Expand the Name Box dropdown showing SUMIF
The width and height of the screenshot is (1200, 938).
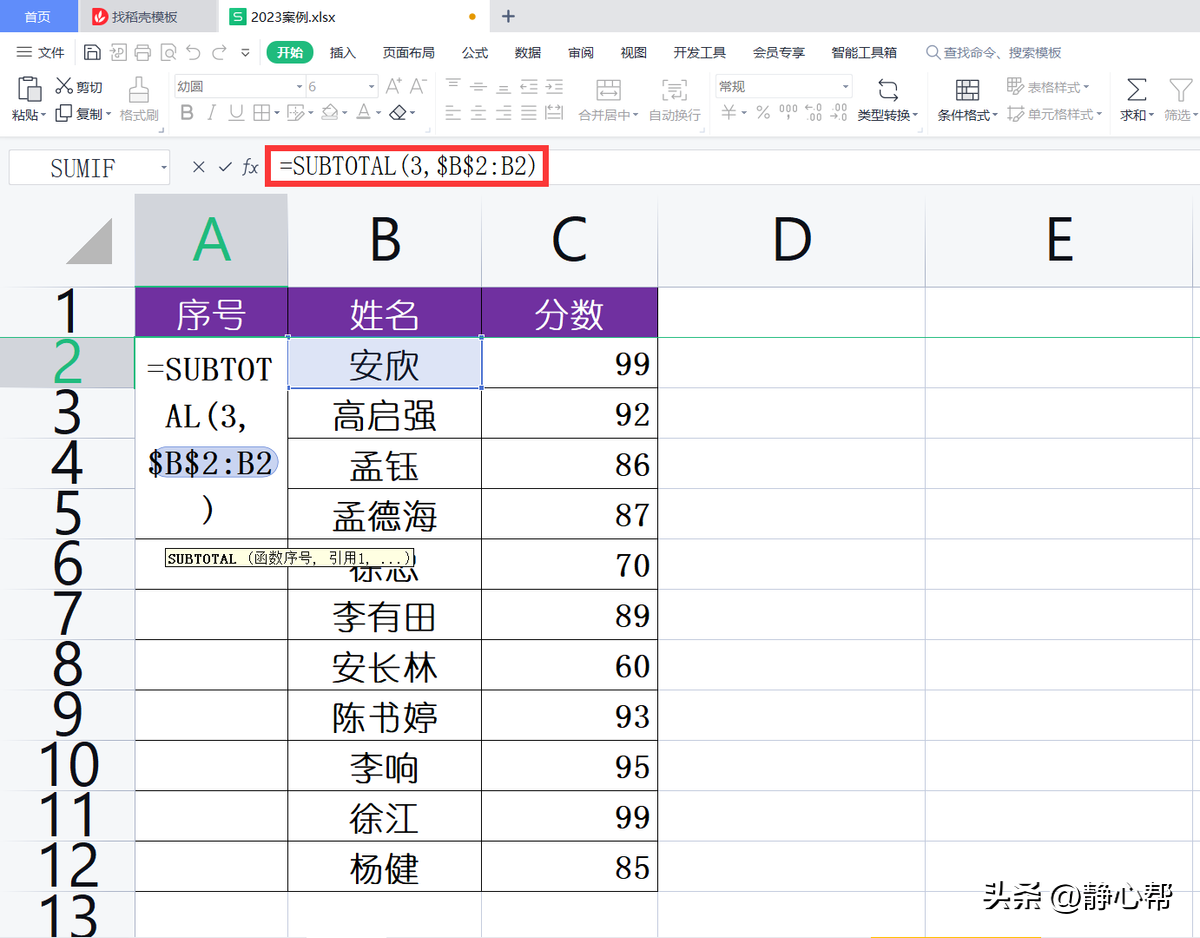[x=164, y=168]
